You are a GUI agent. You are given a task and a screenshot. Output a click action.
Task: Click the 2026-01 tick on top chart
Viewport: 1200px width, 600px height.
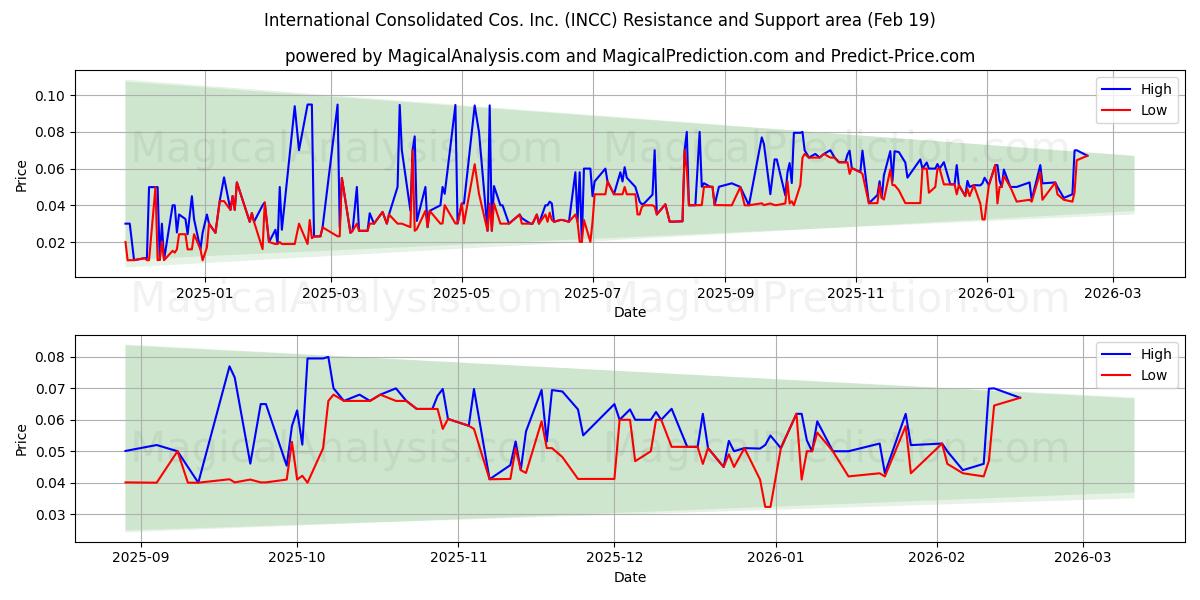[987, 293]
